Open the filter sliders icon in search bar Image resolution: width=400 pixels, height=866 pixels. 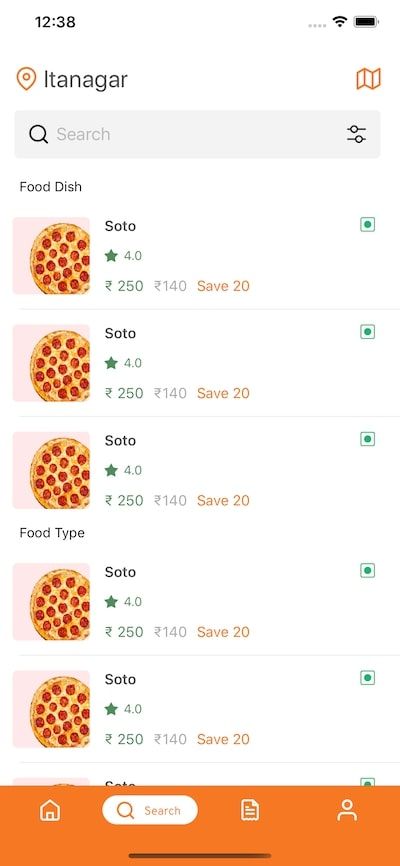tap(357, 134)
